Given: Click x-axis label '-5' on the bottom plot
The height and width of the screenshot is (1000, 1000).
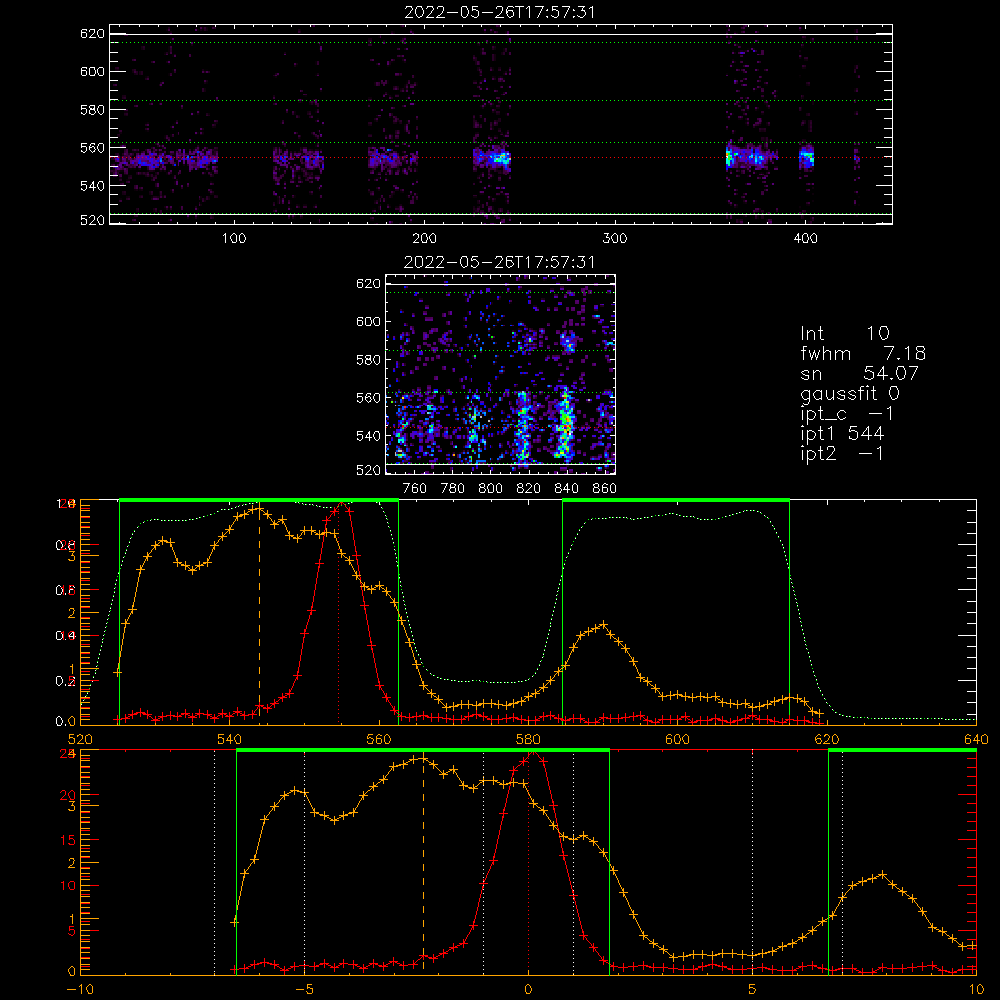Looking at the screenshot, I should [x=304, y=990].
